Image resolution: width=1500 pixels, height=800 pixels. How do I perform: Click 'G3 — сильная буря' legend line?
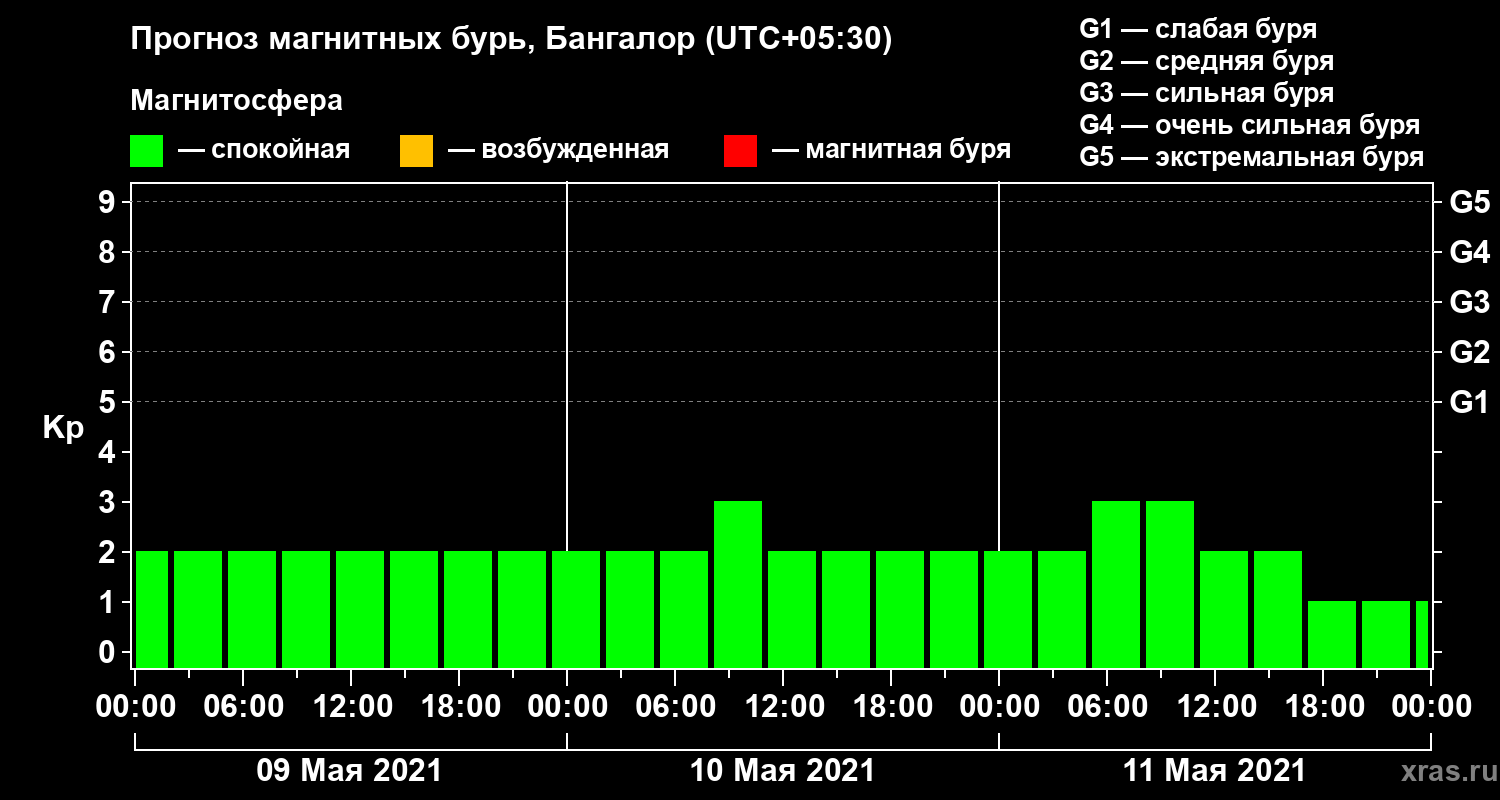1207,93
